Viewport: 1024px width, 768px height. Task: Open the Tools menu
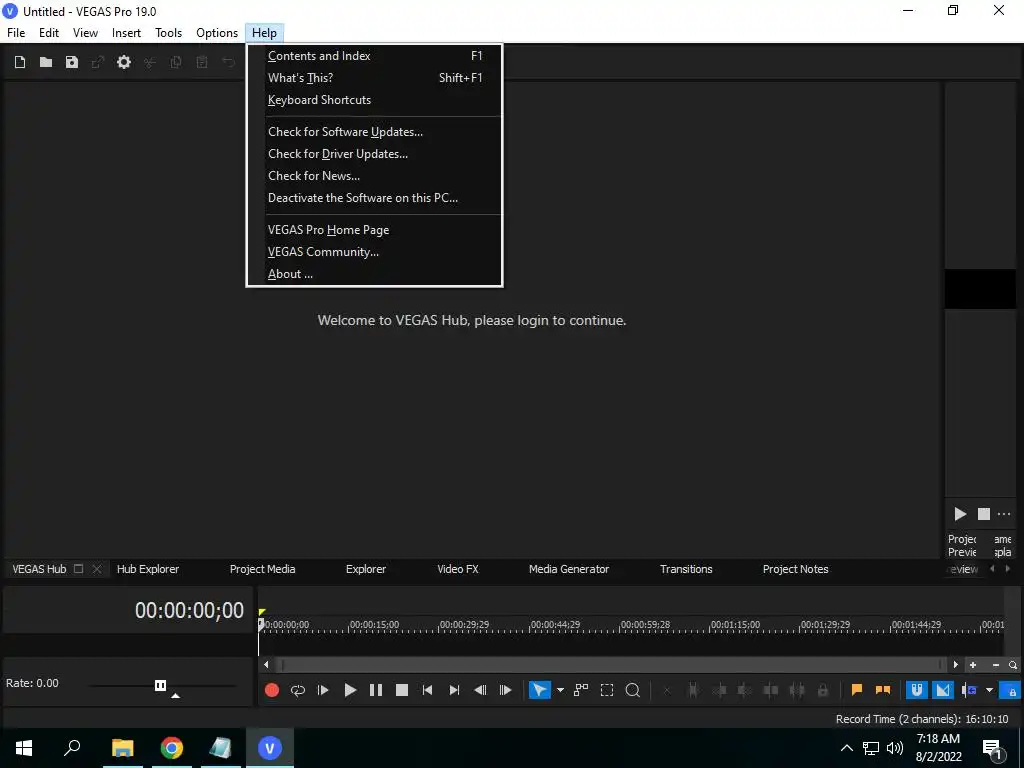[168, 33]
